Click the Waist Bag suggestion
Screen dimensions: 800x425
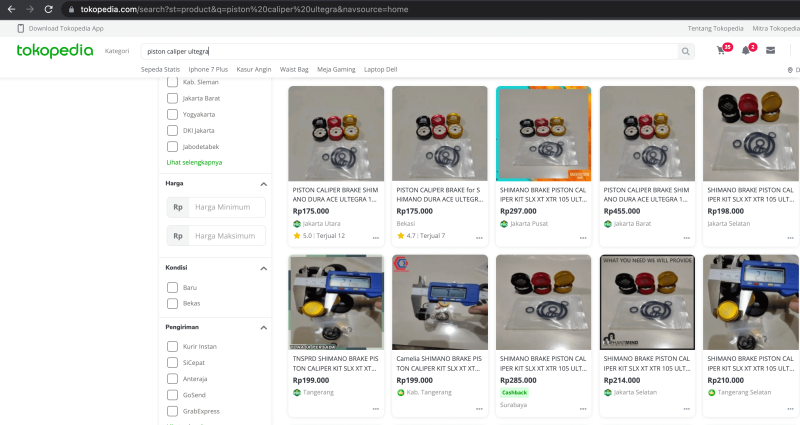click(x=294, y=69)
